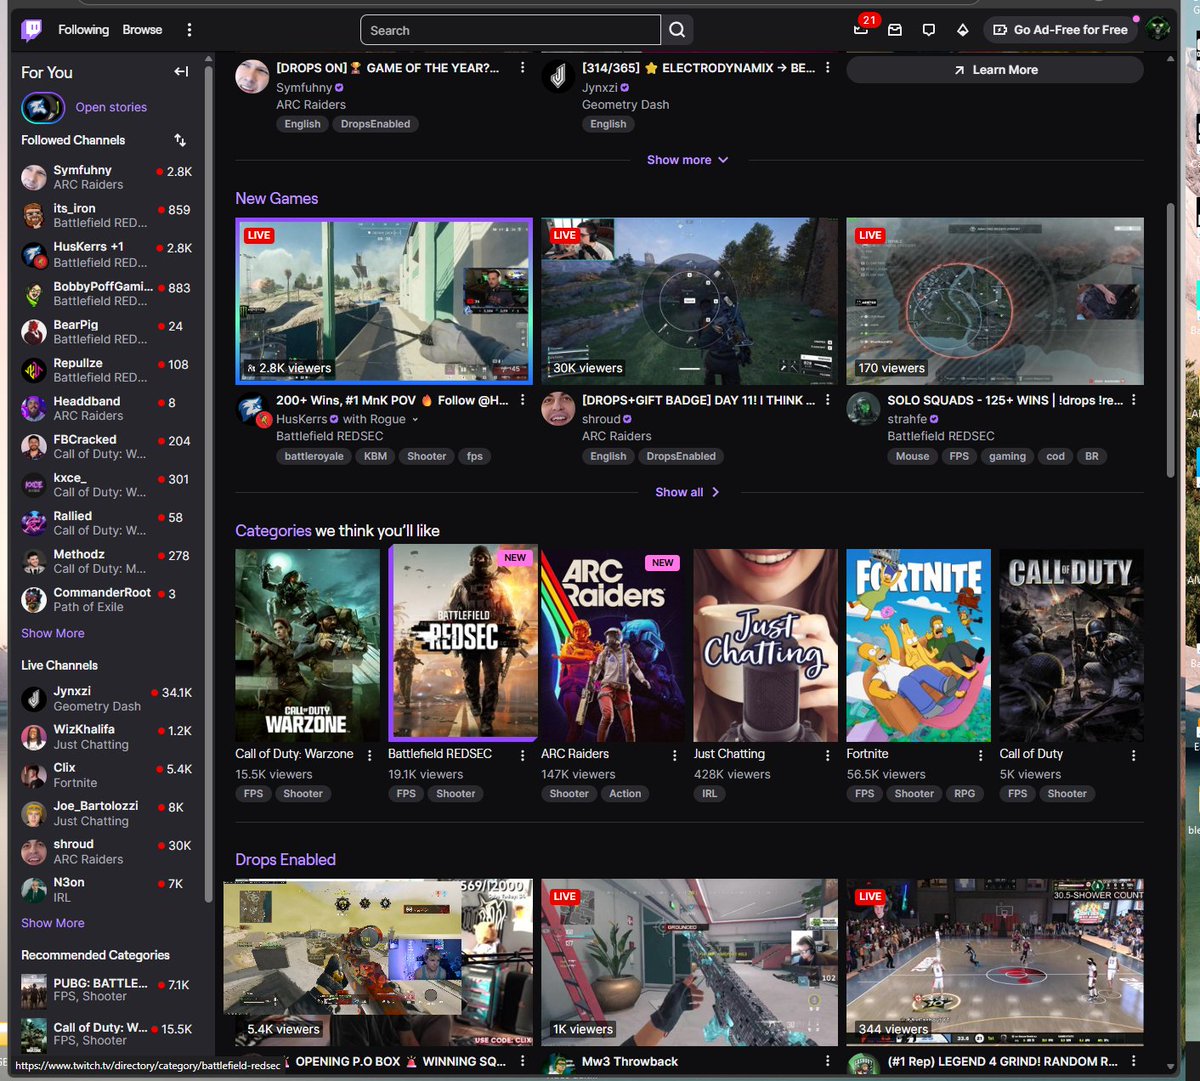Open the Browse tab
1200x1081 pixels.
142,30
